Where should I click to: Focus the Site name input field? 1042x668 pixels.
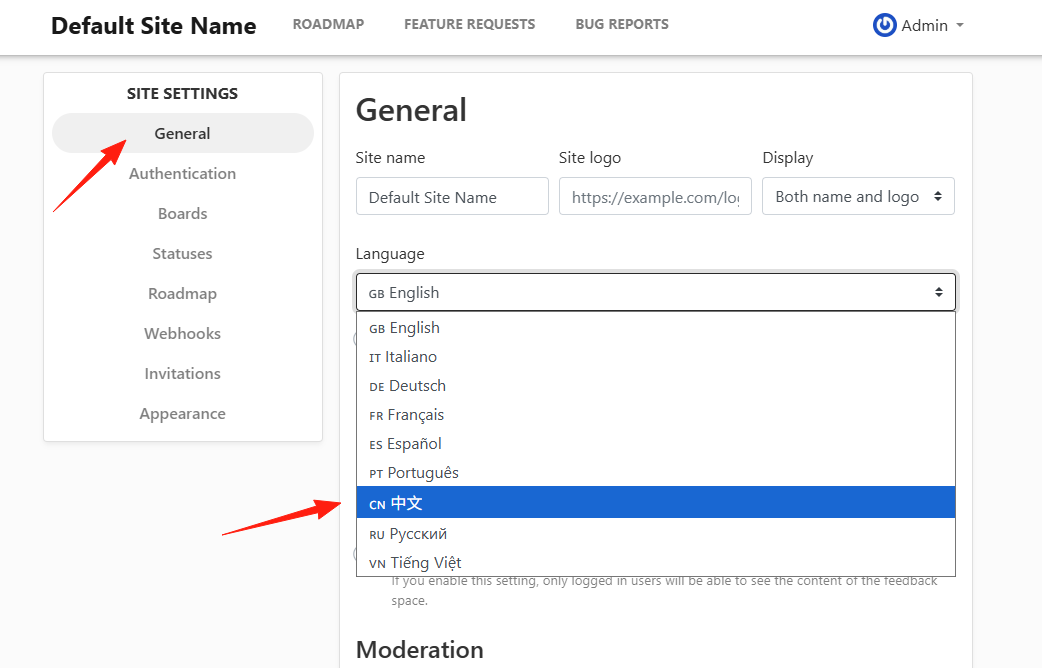click(453, 196)
